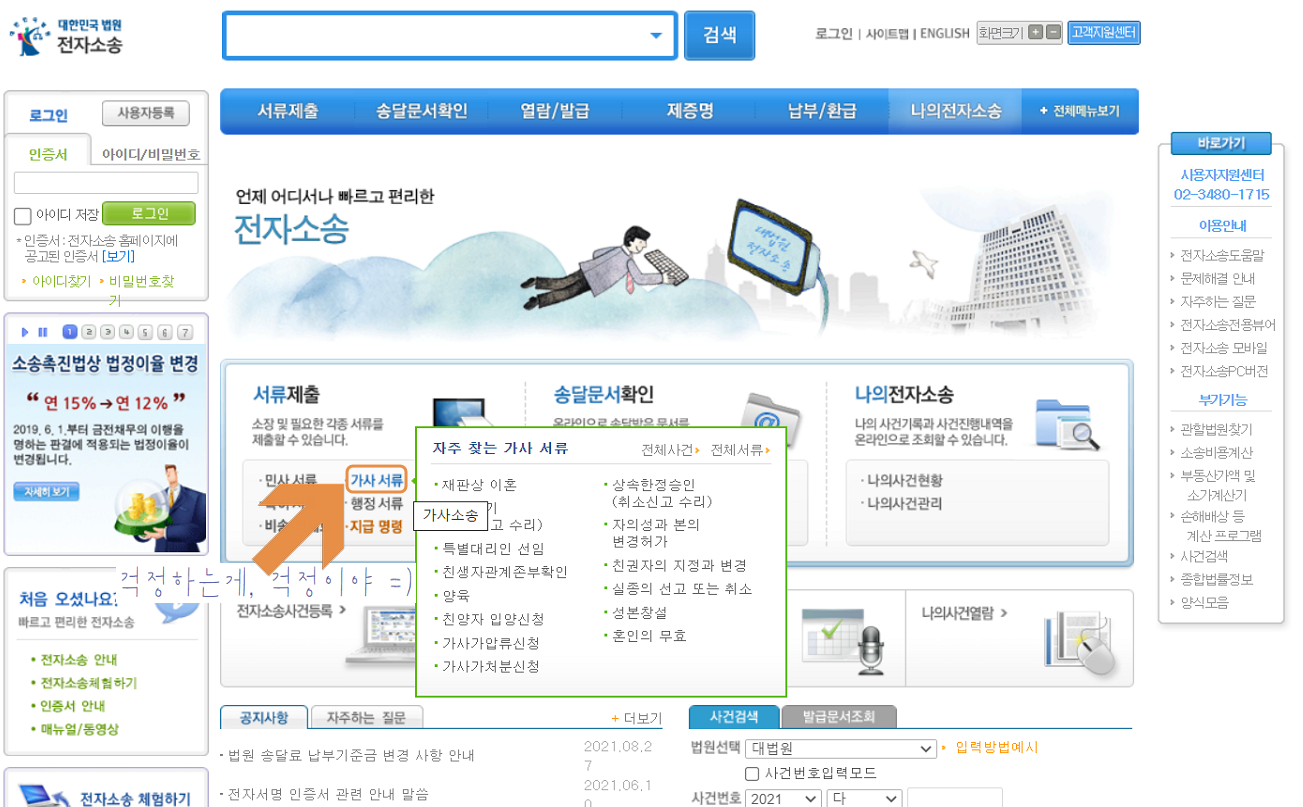
Task: Switch to the 인증서 login tab
Action: click(x=48, y=155)
